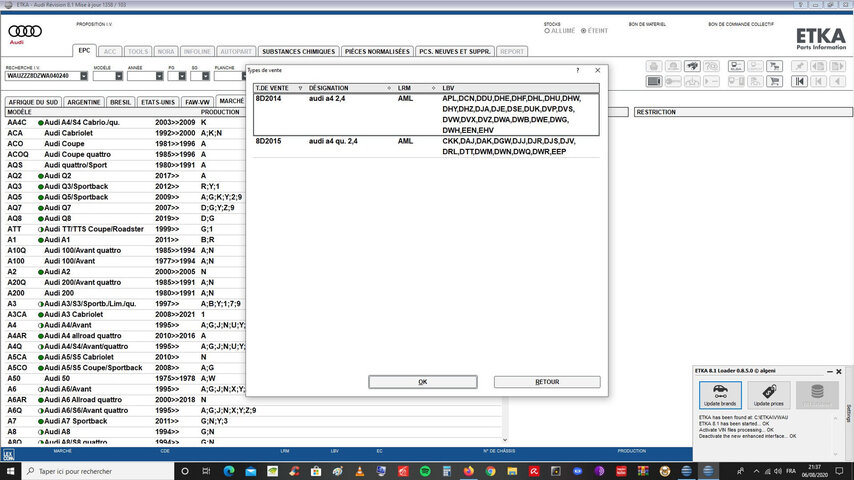
Task: Open Spotify from the taskbar
Action: [x=425, y=471]
